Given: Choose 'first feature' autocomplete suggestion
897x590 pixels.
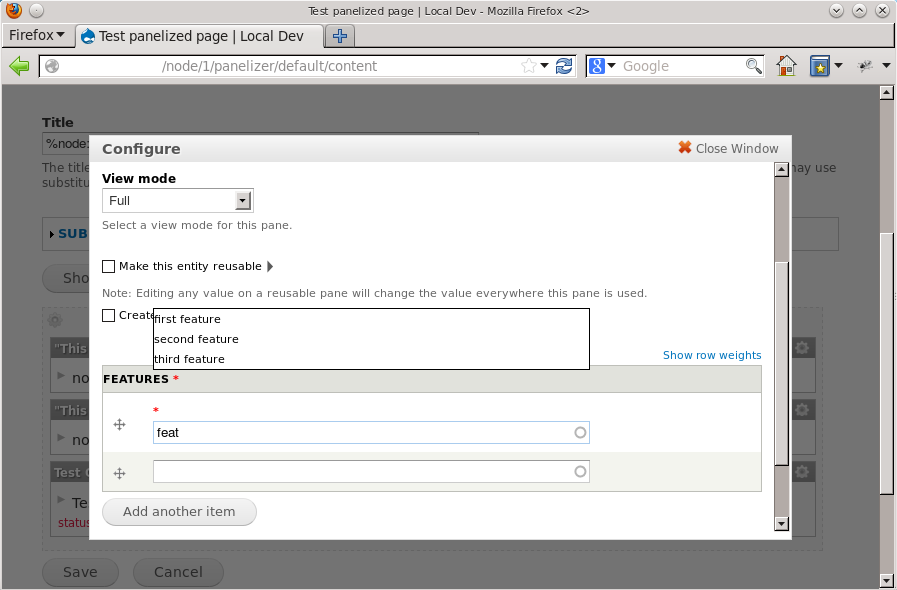Looking at the screenshot, I should click(x=371, y=319).
